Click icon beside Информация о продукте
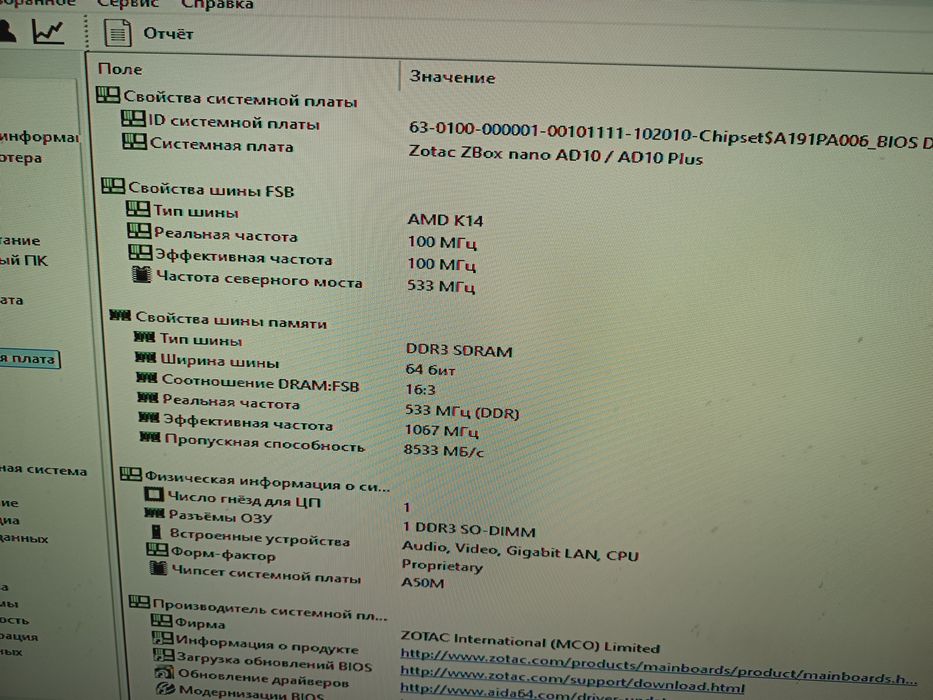This screenshot has width=933, height=700. [163, 639]
